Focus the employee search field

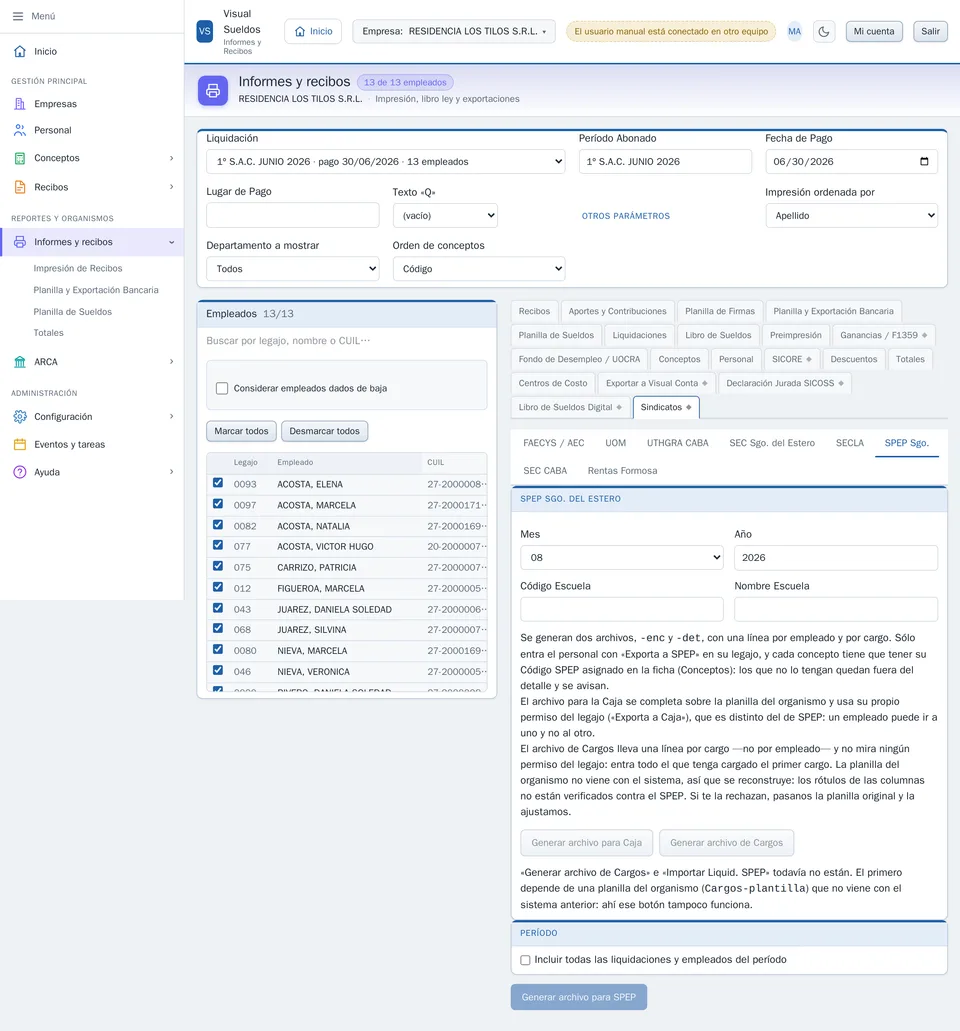click(347, 341)
